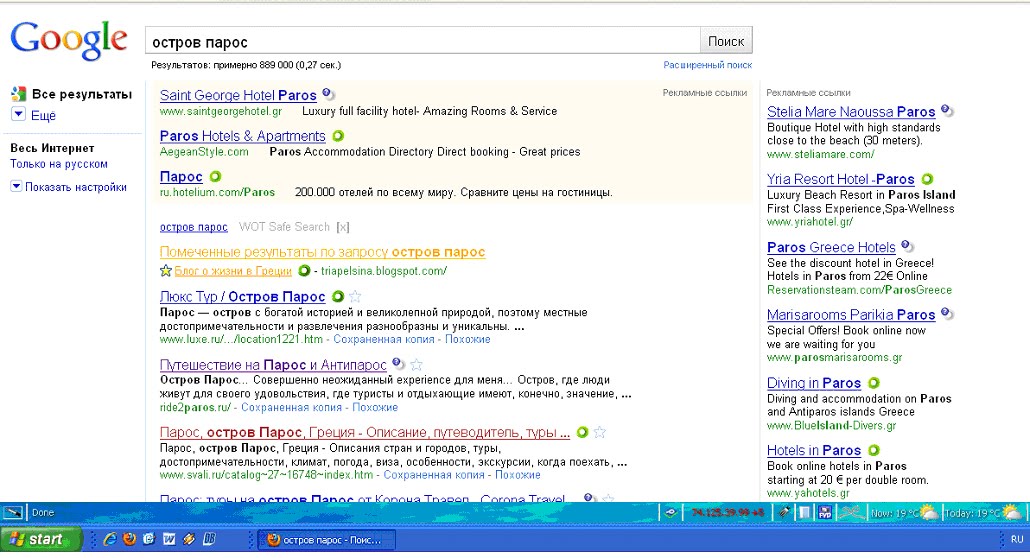This screenshot has height=558, width=1030.
Task: Open the Парос, остров Парос, Греция result
Action: pos(365,432)
